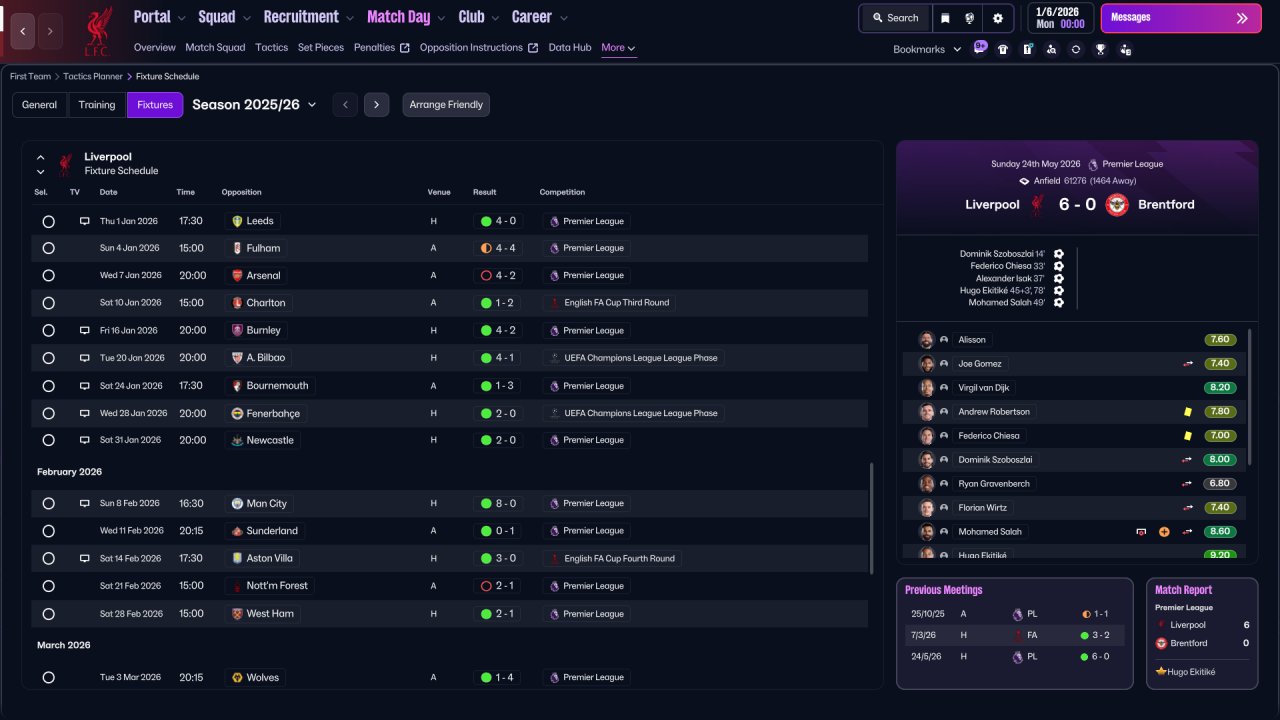Open the bookmark icon beside Search

[946, 18]
